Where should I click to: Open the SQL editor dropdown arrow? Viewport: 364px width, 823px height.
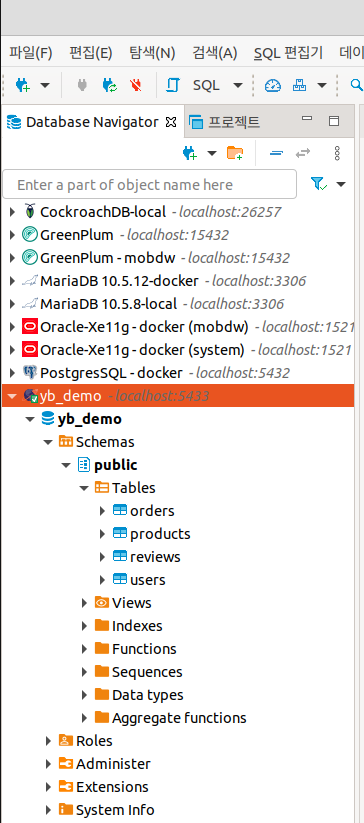238,85
